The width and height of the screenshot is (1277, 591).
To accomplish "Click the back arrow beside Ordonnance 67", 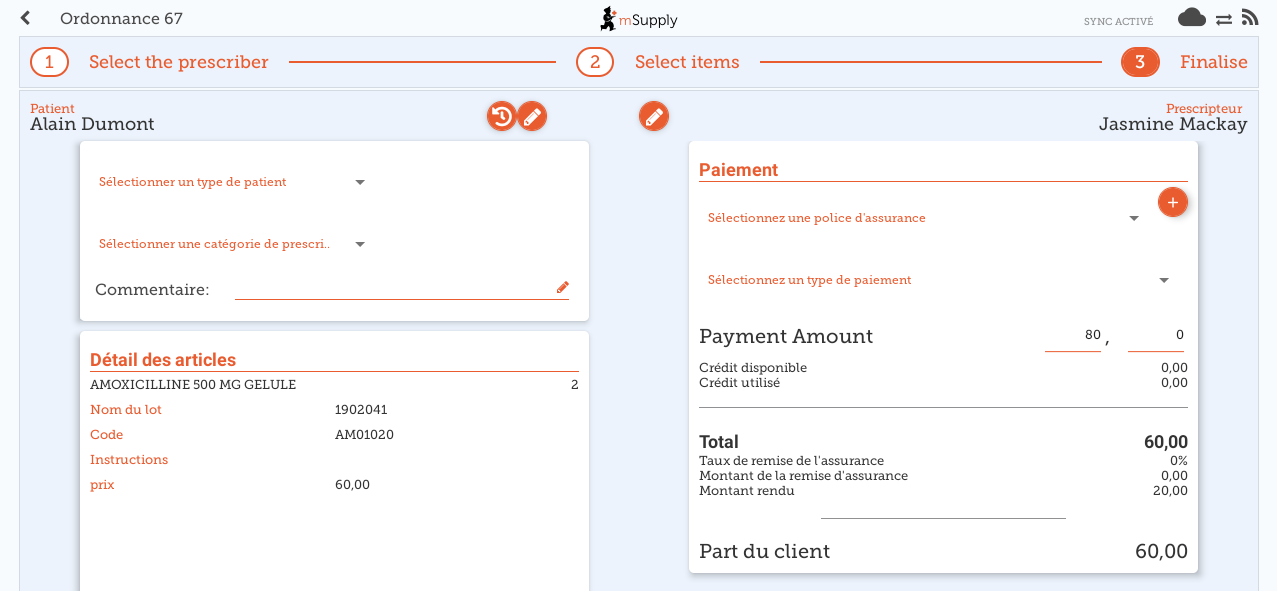I will click(25, 18).
